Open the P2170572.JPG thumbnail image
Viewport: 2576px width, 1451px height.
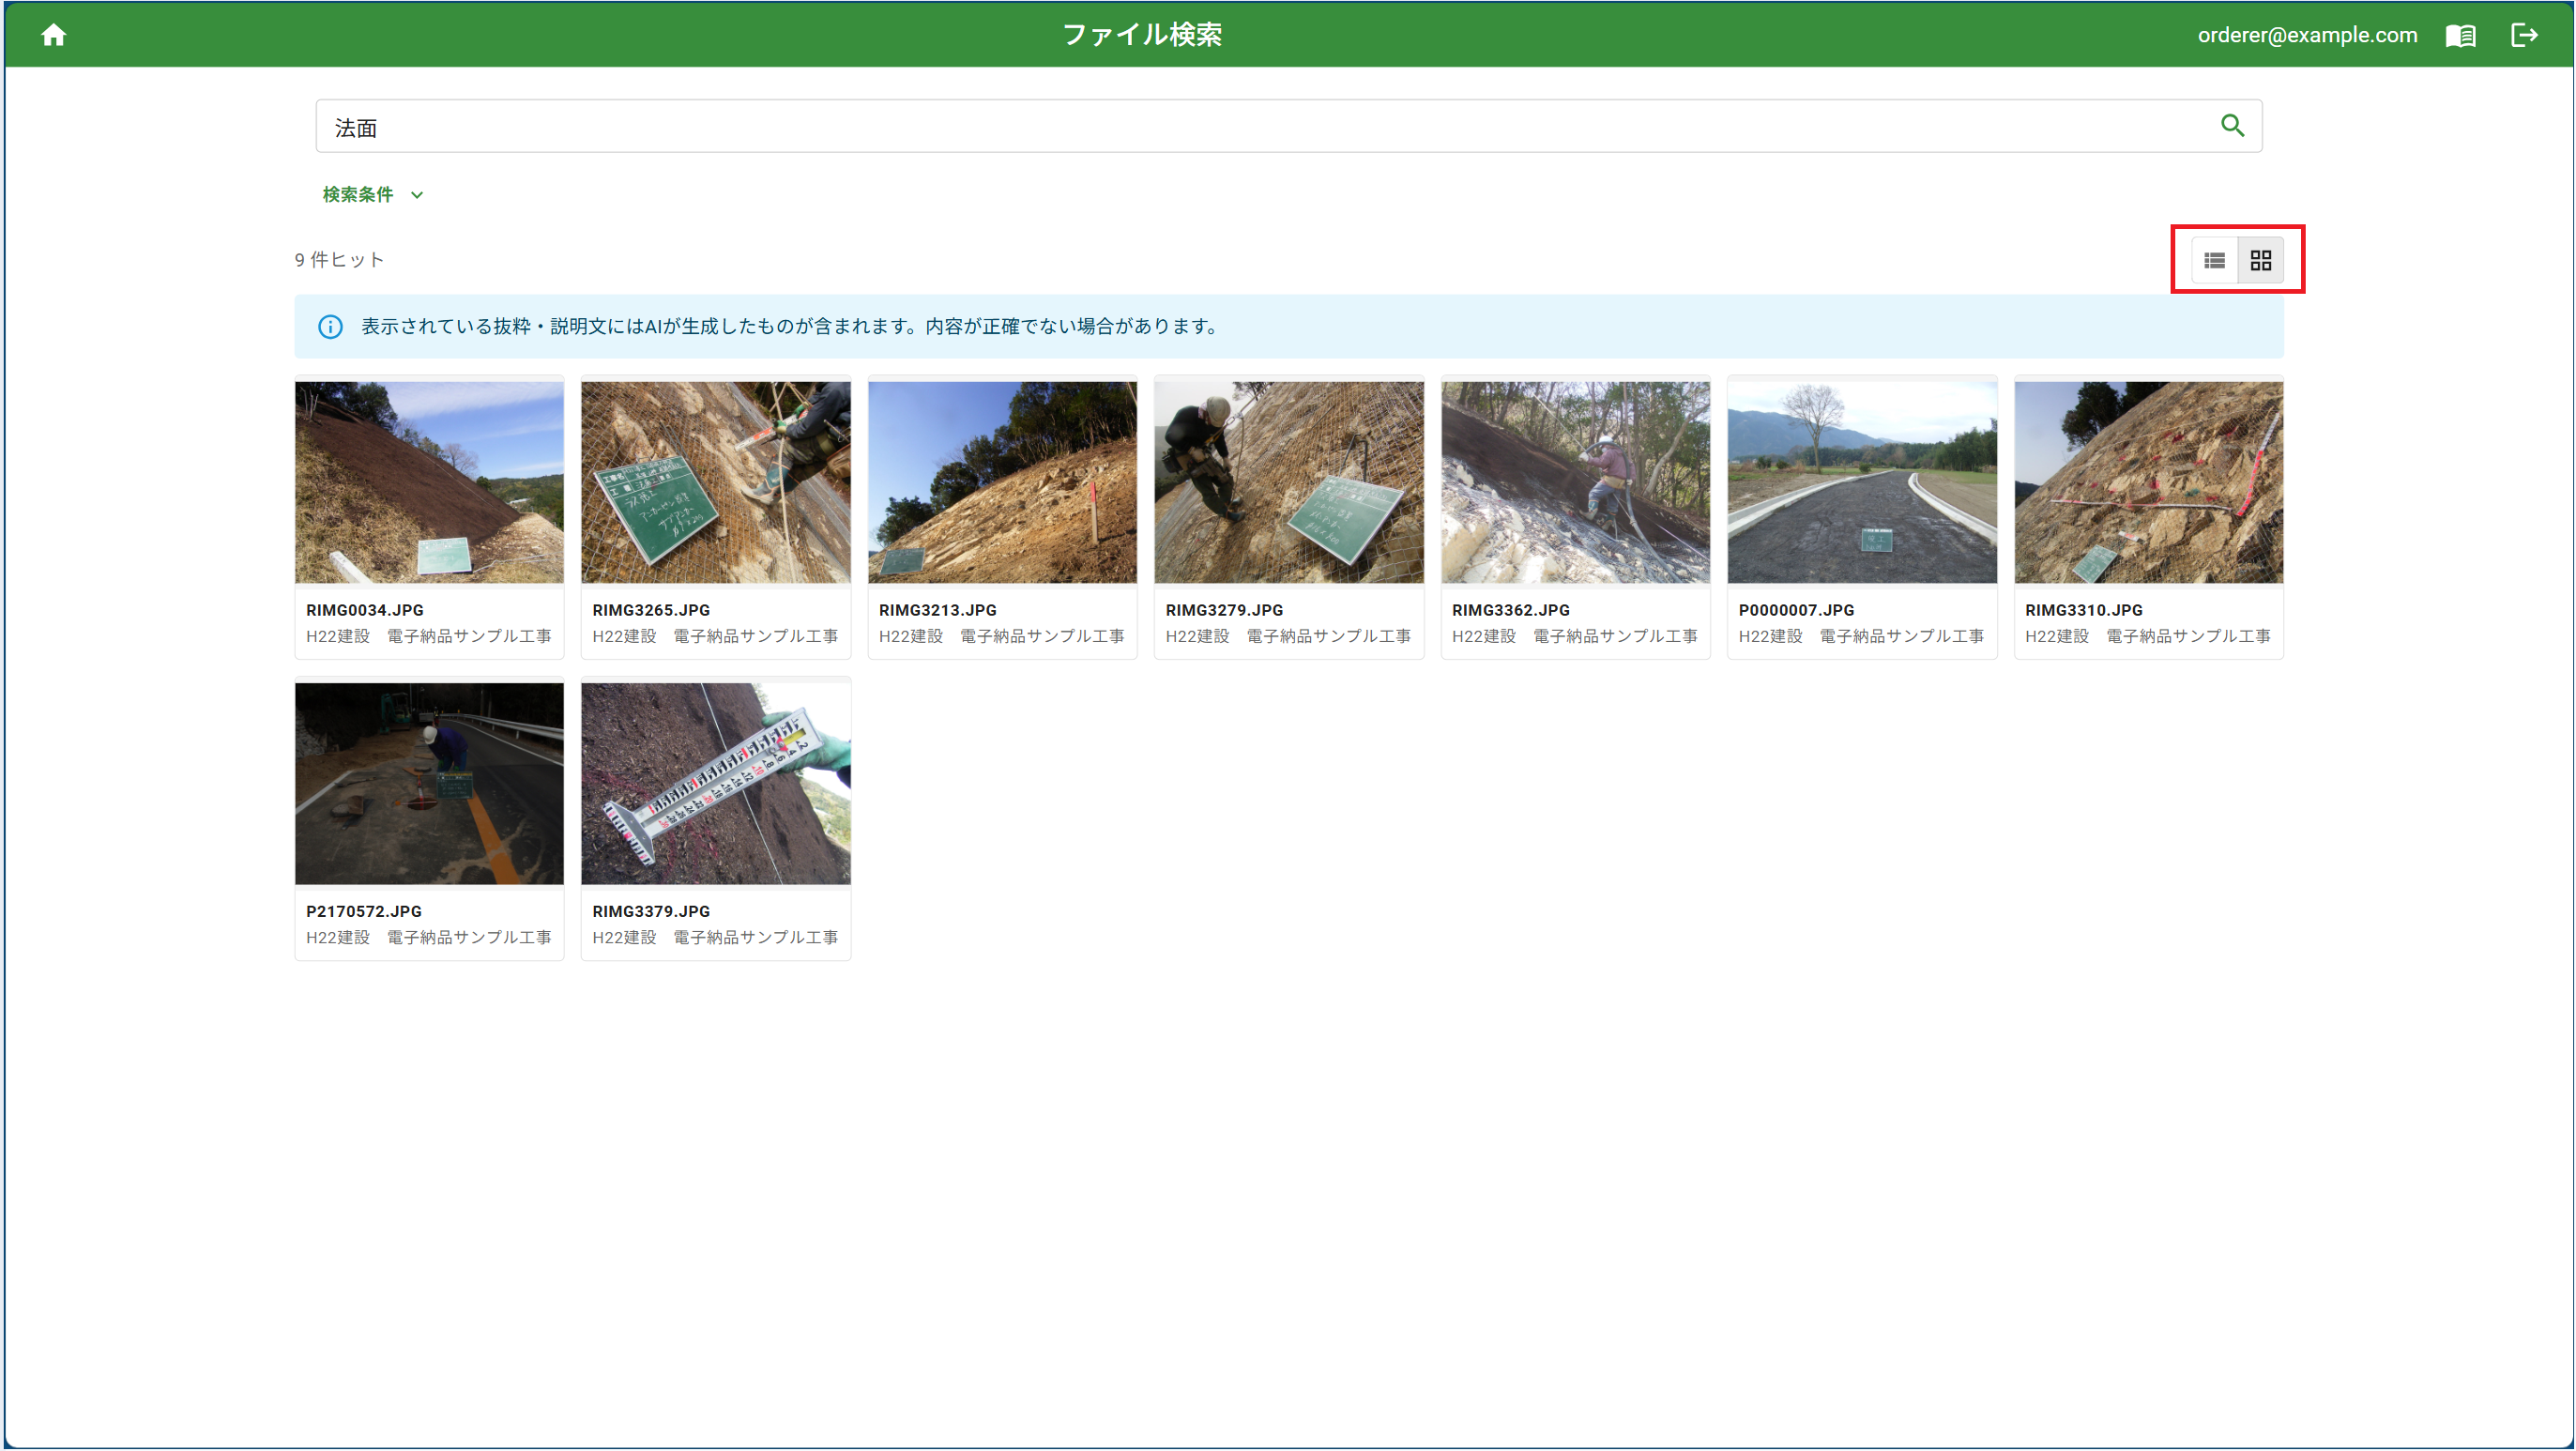pos(429,784)
